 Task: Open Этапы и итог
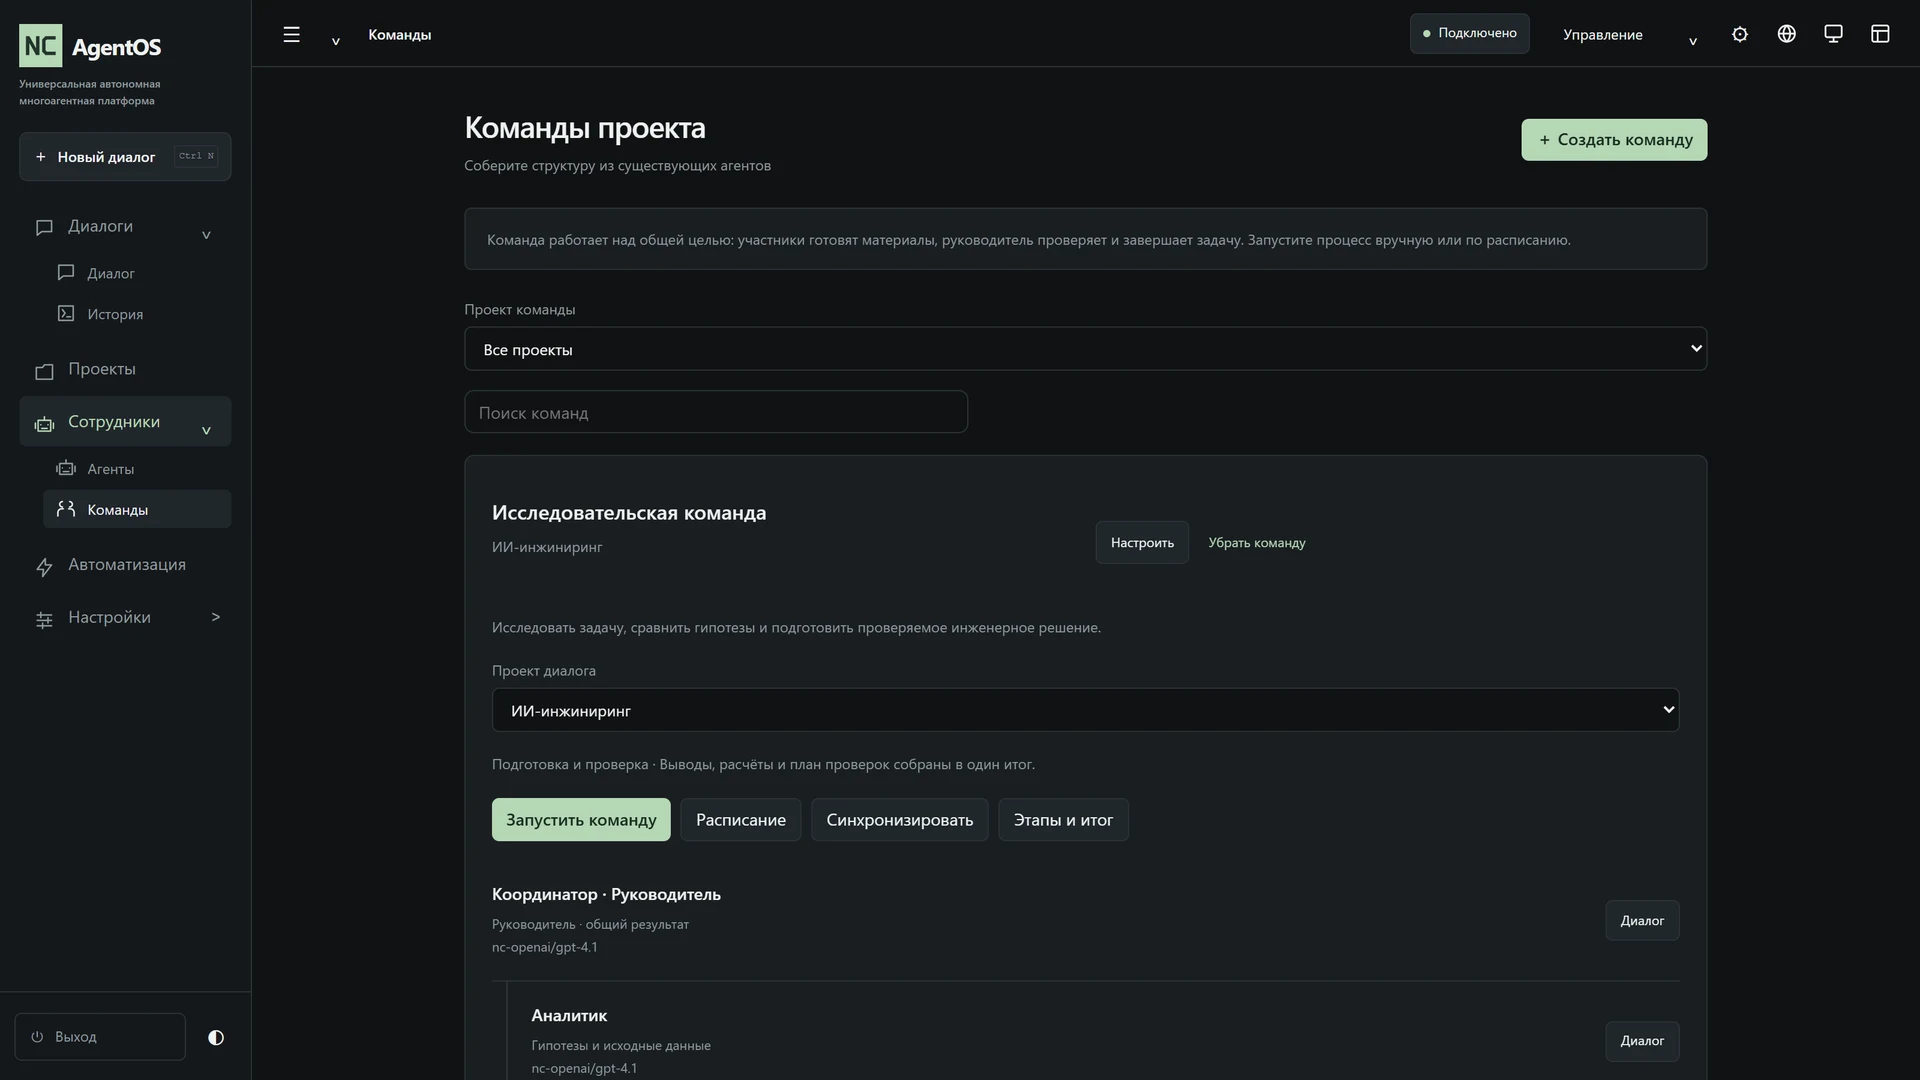pos(1063,820)
